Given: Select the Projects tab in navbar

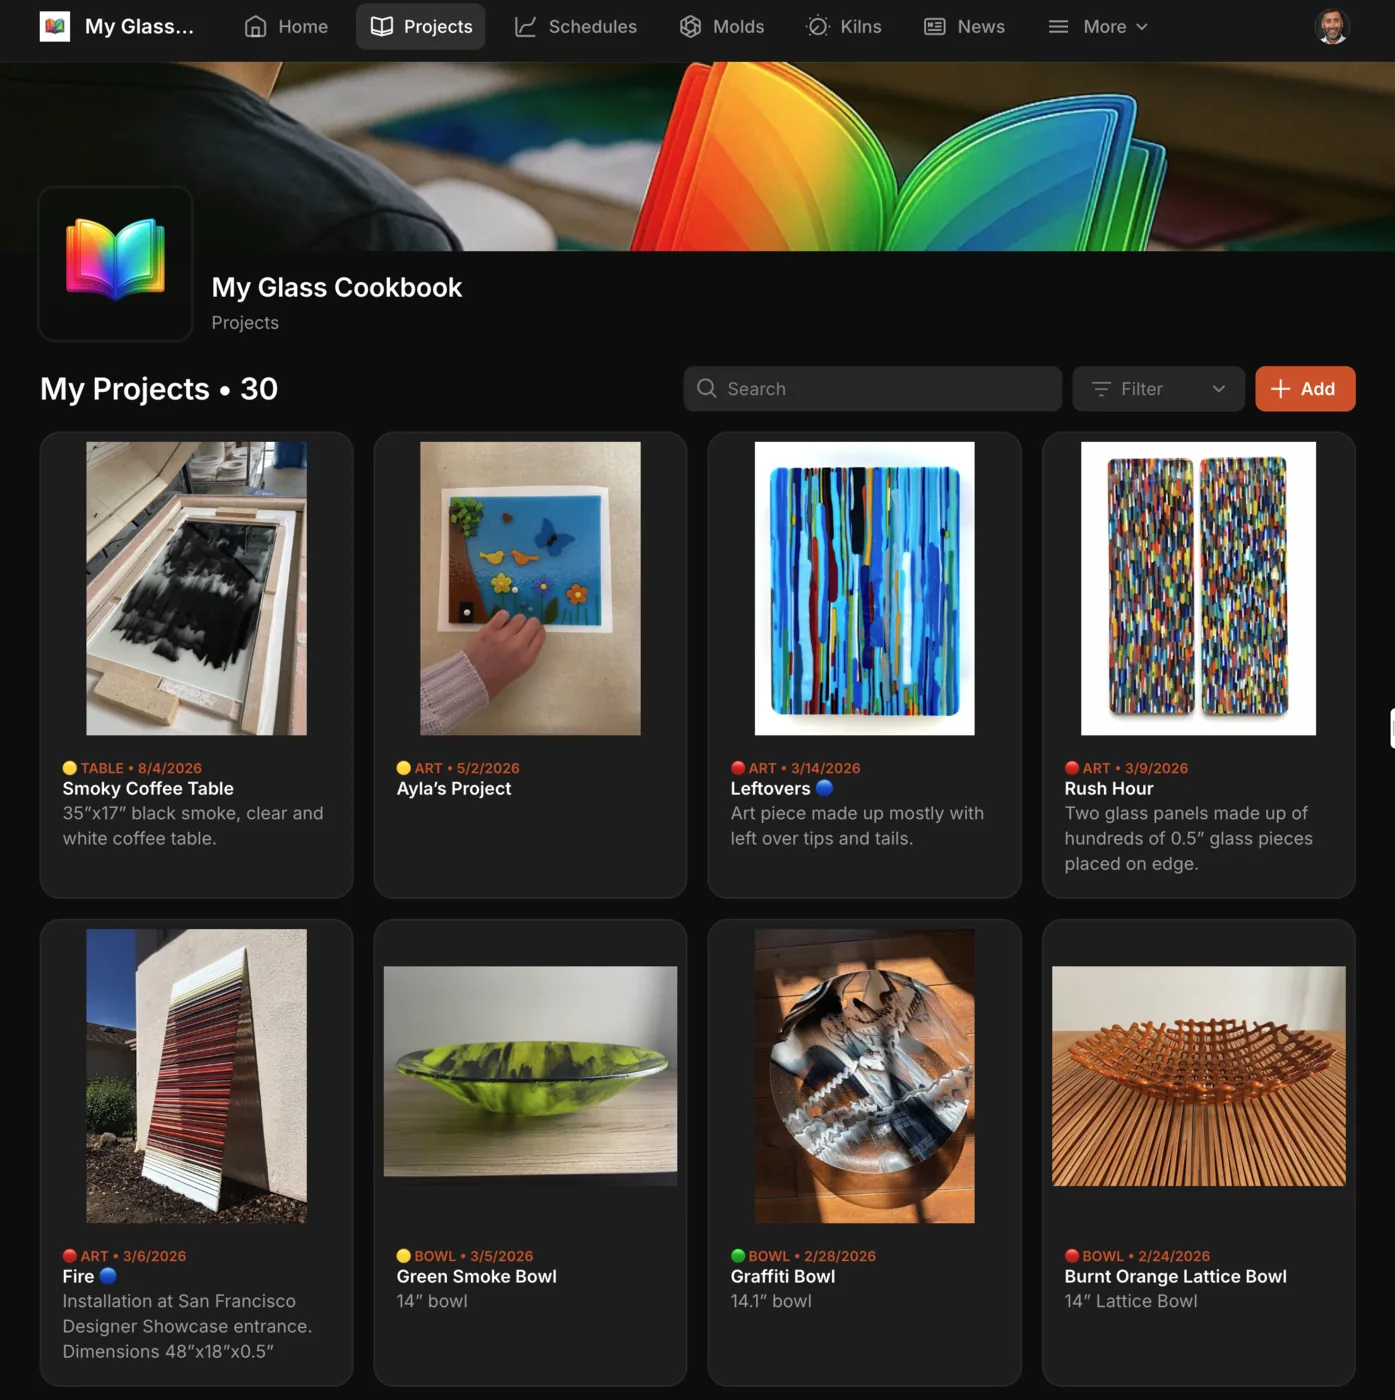Looking at the screenshot, I should click(421, 26).
